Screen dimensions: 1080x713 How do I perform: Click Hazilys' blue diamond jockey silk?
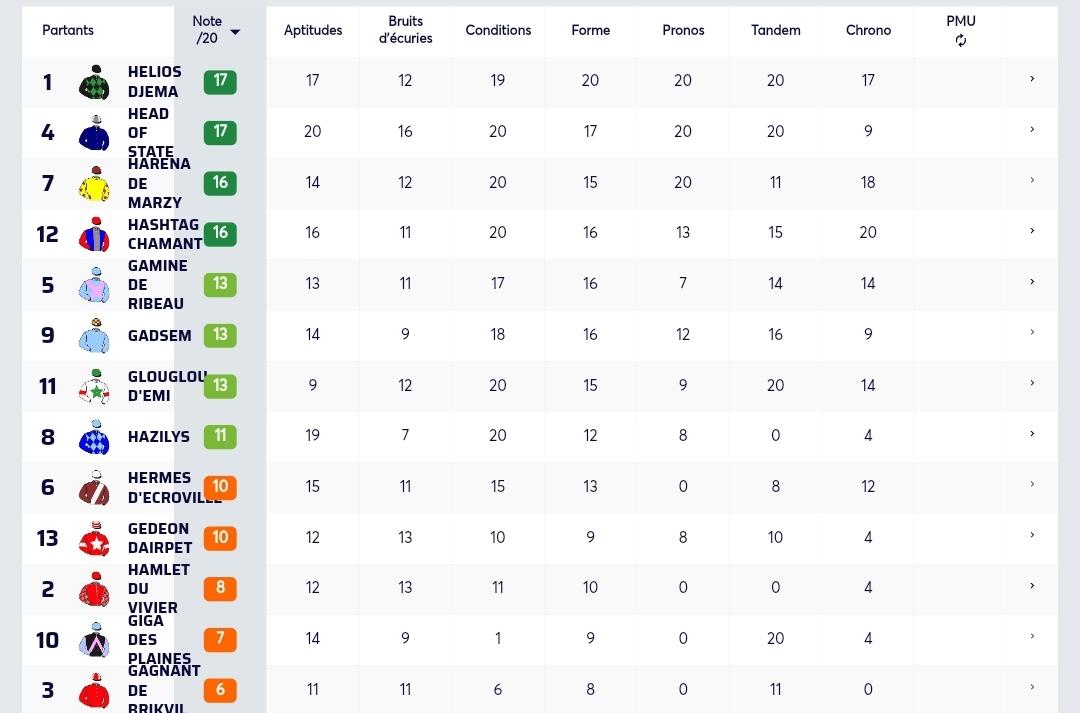pos(94,437)
